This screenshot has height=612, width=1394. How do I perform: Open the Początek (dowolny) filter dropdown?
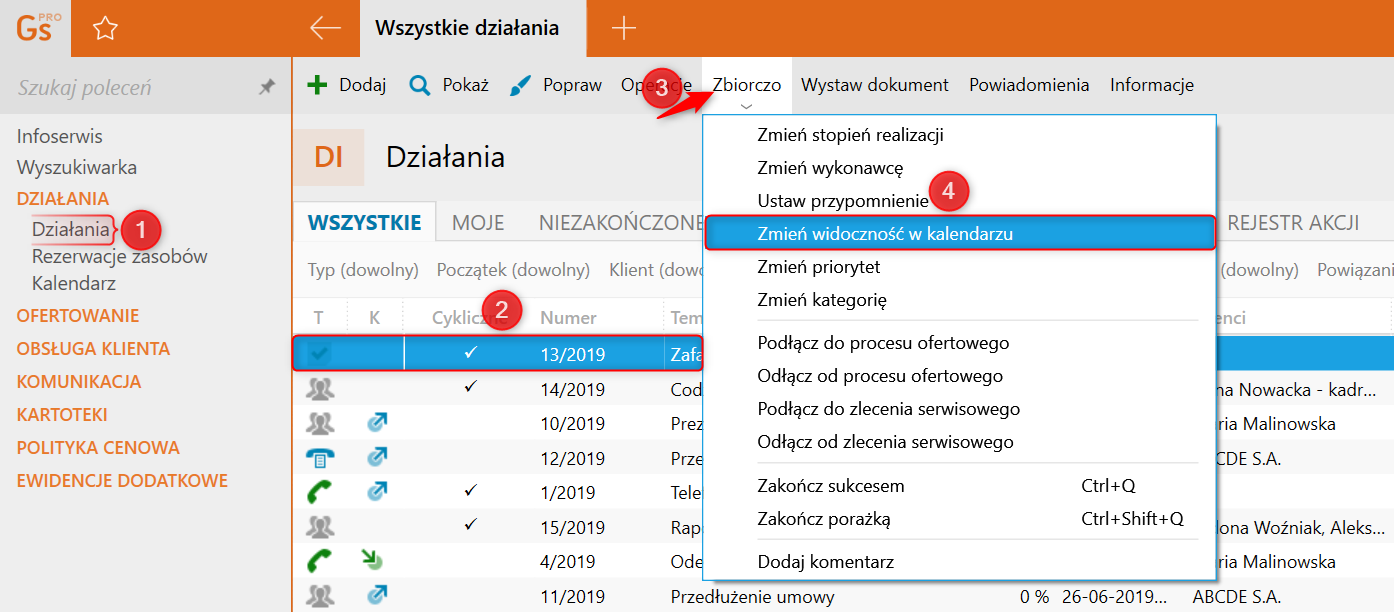pyautogui.click(x=515, y=270)
